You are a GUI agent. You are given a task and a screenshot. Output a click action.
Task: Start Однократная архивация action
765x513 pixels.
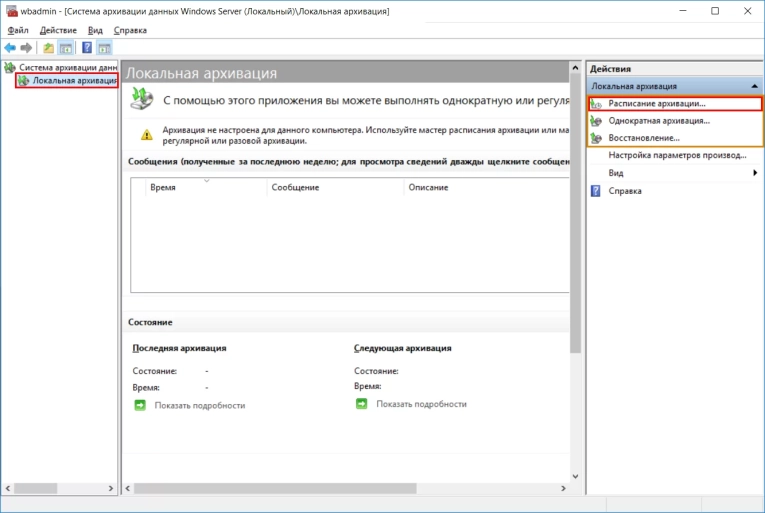pos(659,121)
